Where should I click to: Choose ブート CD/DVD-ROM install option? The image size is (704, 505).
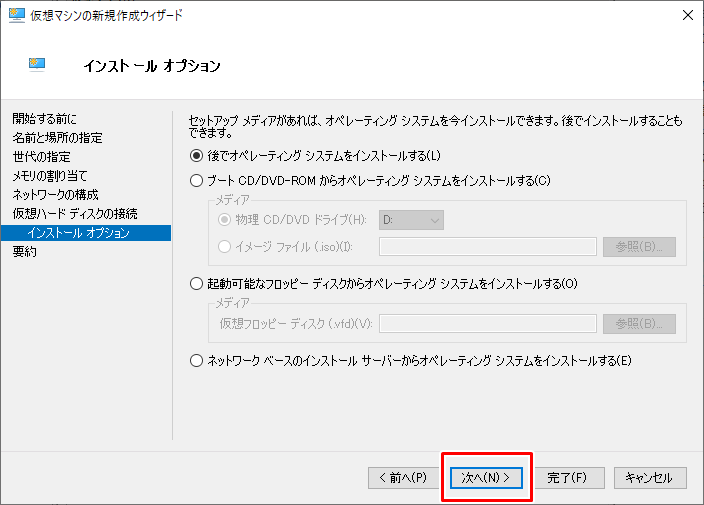click(196, 181)
